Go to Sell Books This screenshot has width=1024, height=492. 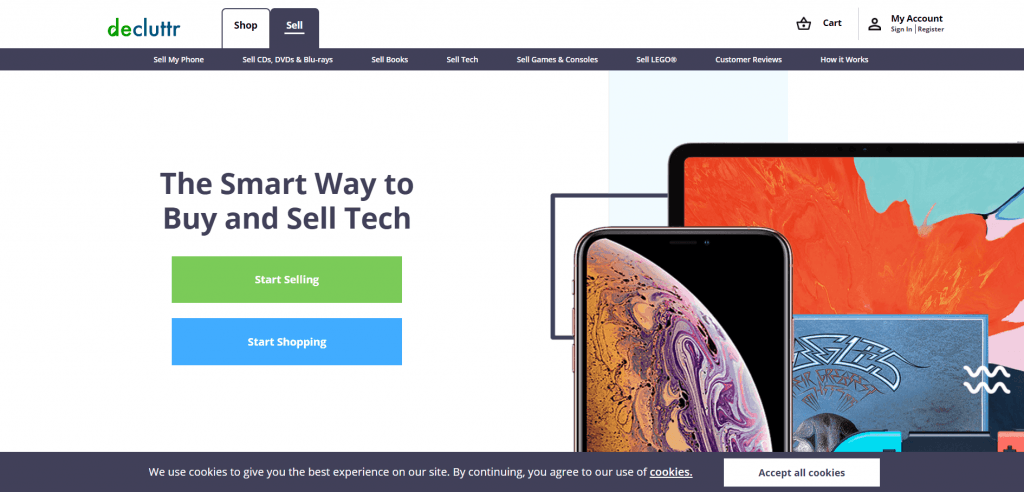pos(390,59)
